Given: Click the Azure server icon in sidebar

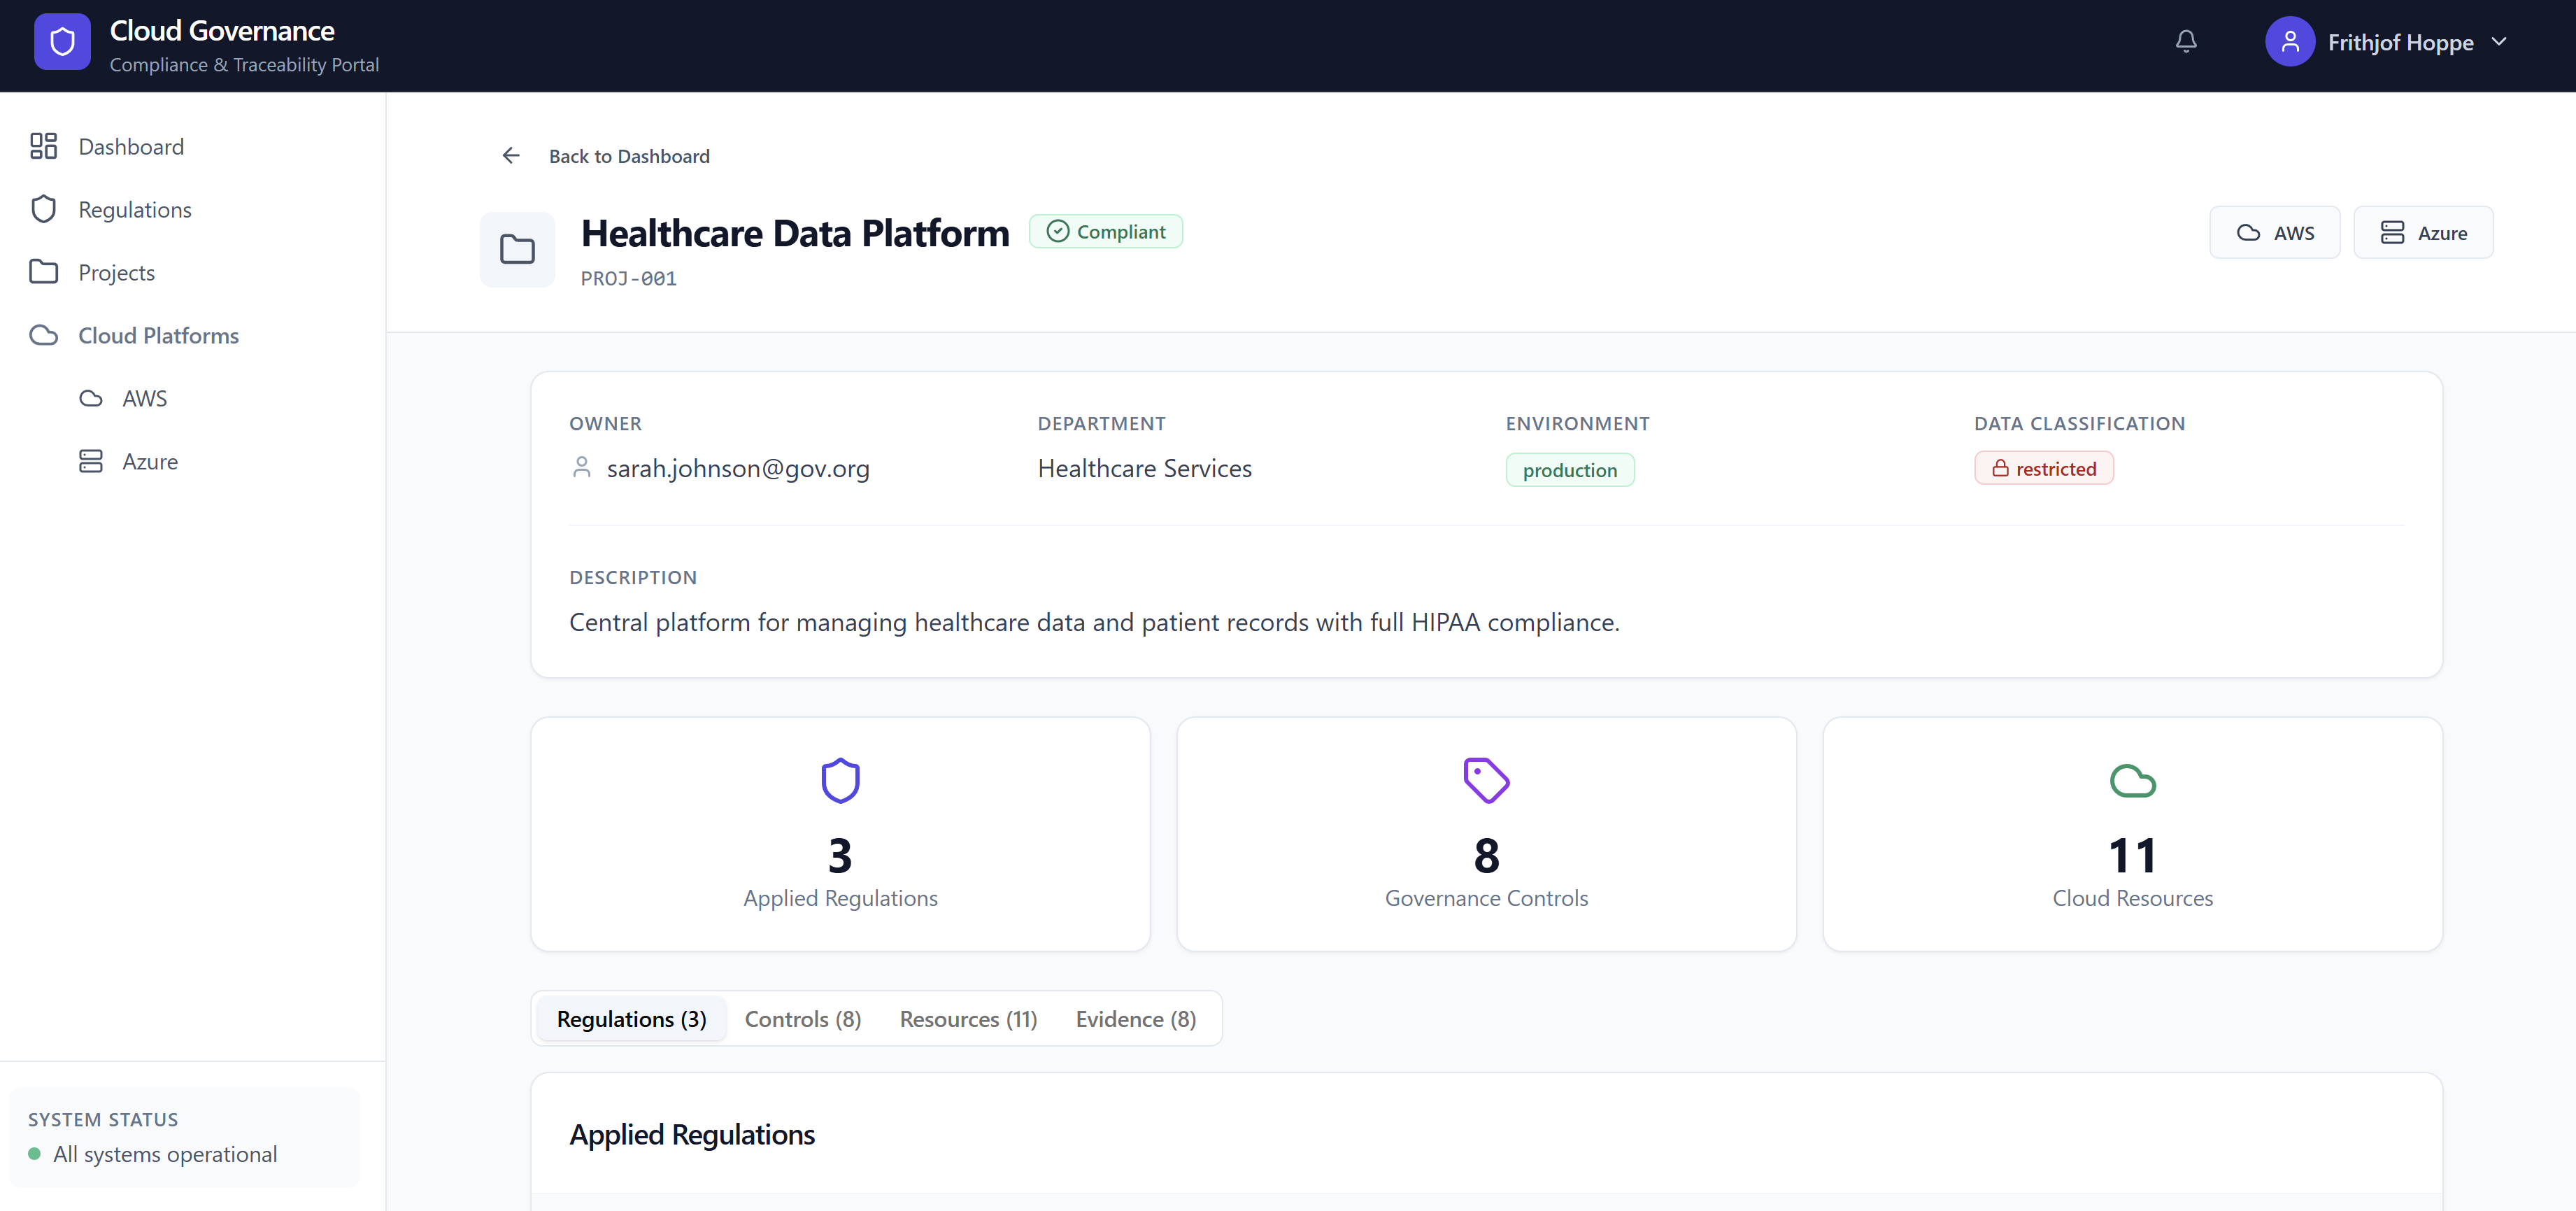Looking at the screenshot, I should point(91,461).
